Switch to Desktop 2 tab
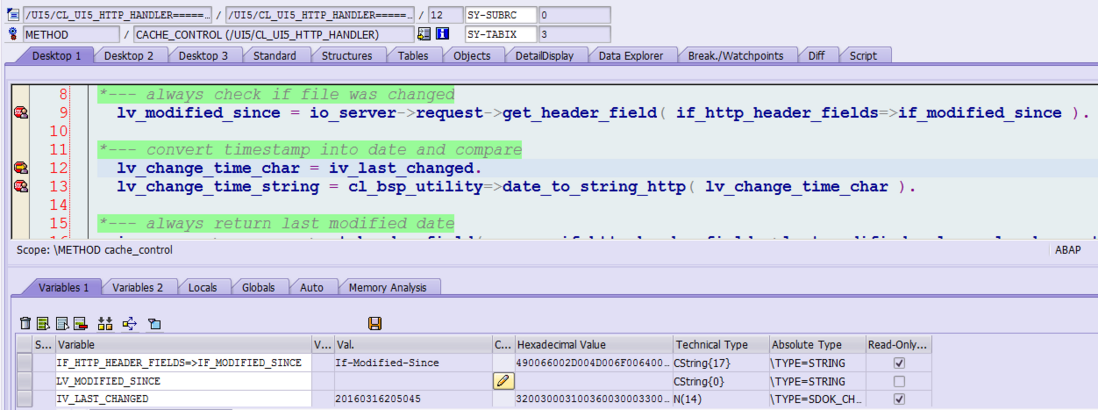This screenshot has width=1098, height=410. click(129, 55)
